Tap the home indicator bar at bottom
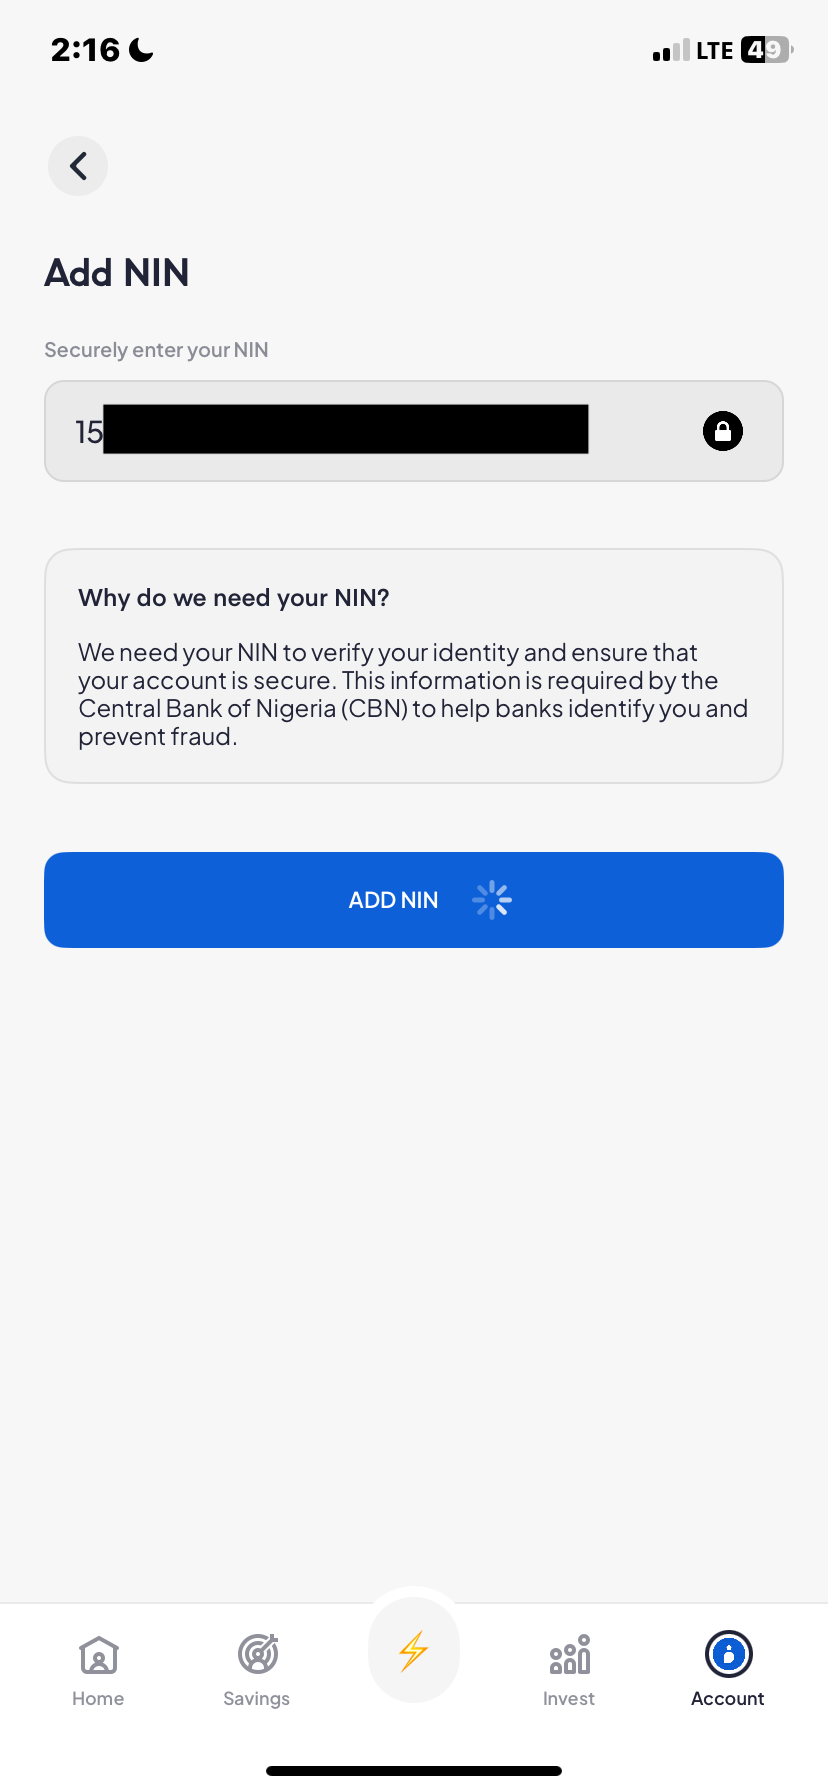This screenshot has height=1792, width=828. pyautogui.click(x=414, y=1771)
